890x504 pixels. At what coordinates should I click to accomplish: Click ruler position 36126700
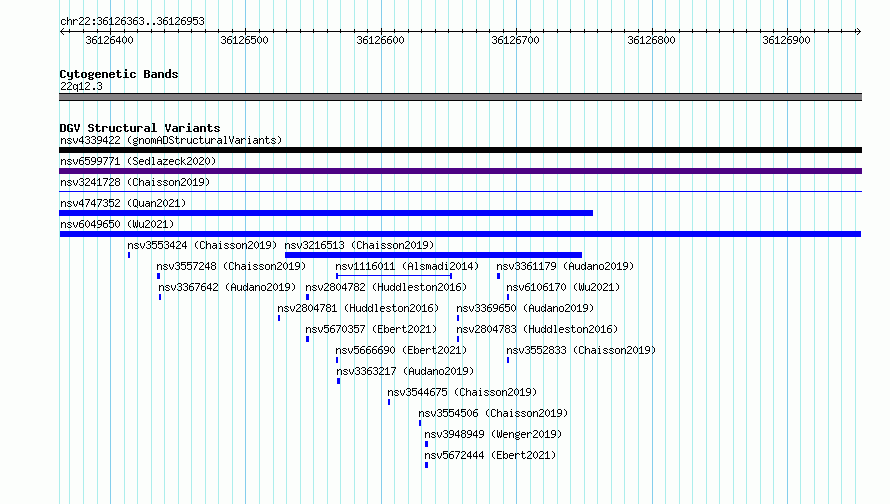tap(515, 40)
